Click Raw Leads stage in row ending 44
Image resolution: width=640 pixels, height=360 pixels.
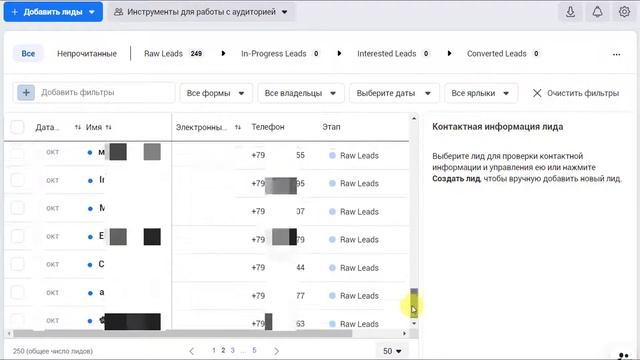click(354, 268)
